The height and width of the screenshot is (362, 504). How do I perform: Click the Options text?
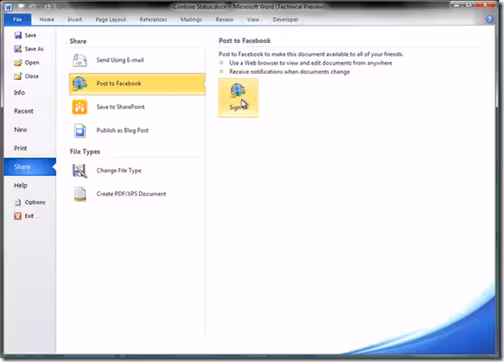pyautogui.click(x=35, y=202)
